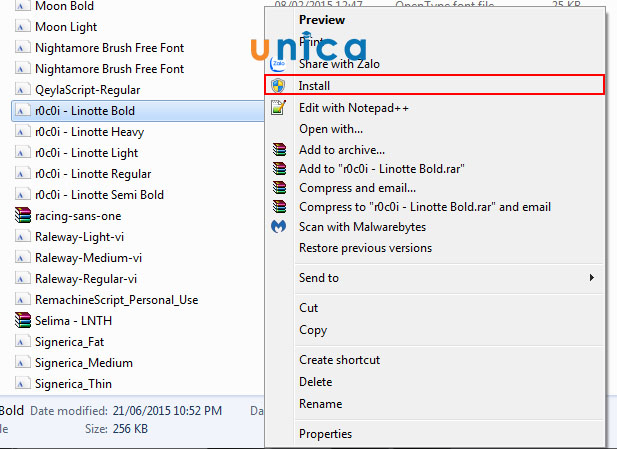The width and height of the screenshot is (617, 449).
Task: Choose Install in the context menu
Action: click(x=434, y=85)
